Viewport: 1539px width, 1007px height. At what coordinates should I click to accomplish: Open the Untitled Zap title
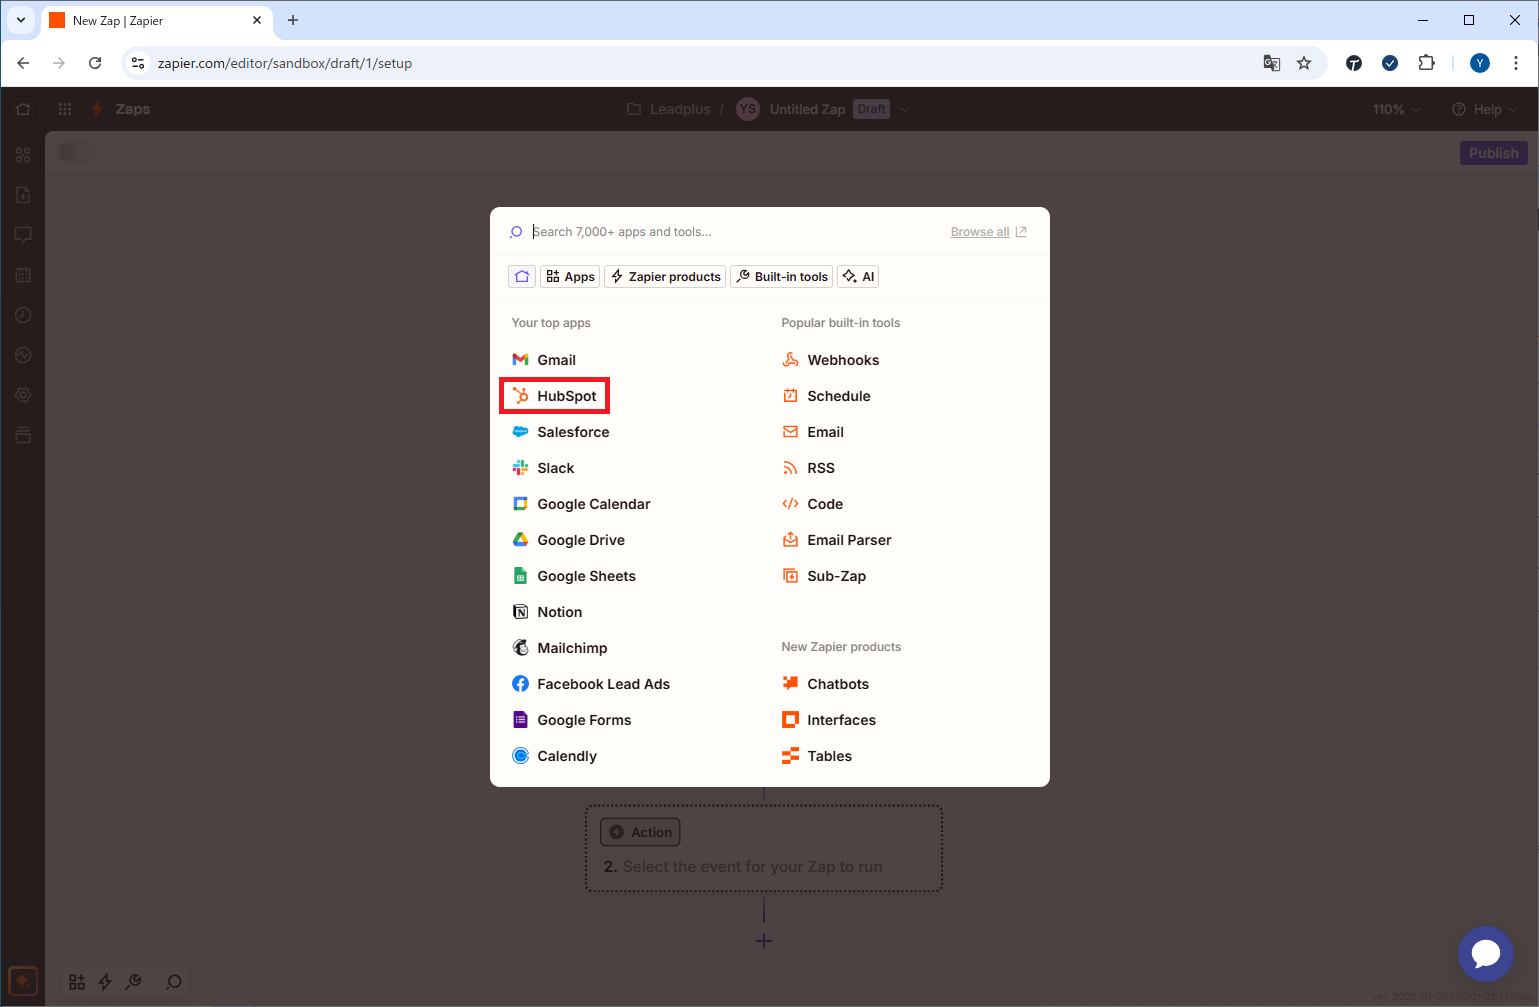[807, 109]
